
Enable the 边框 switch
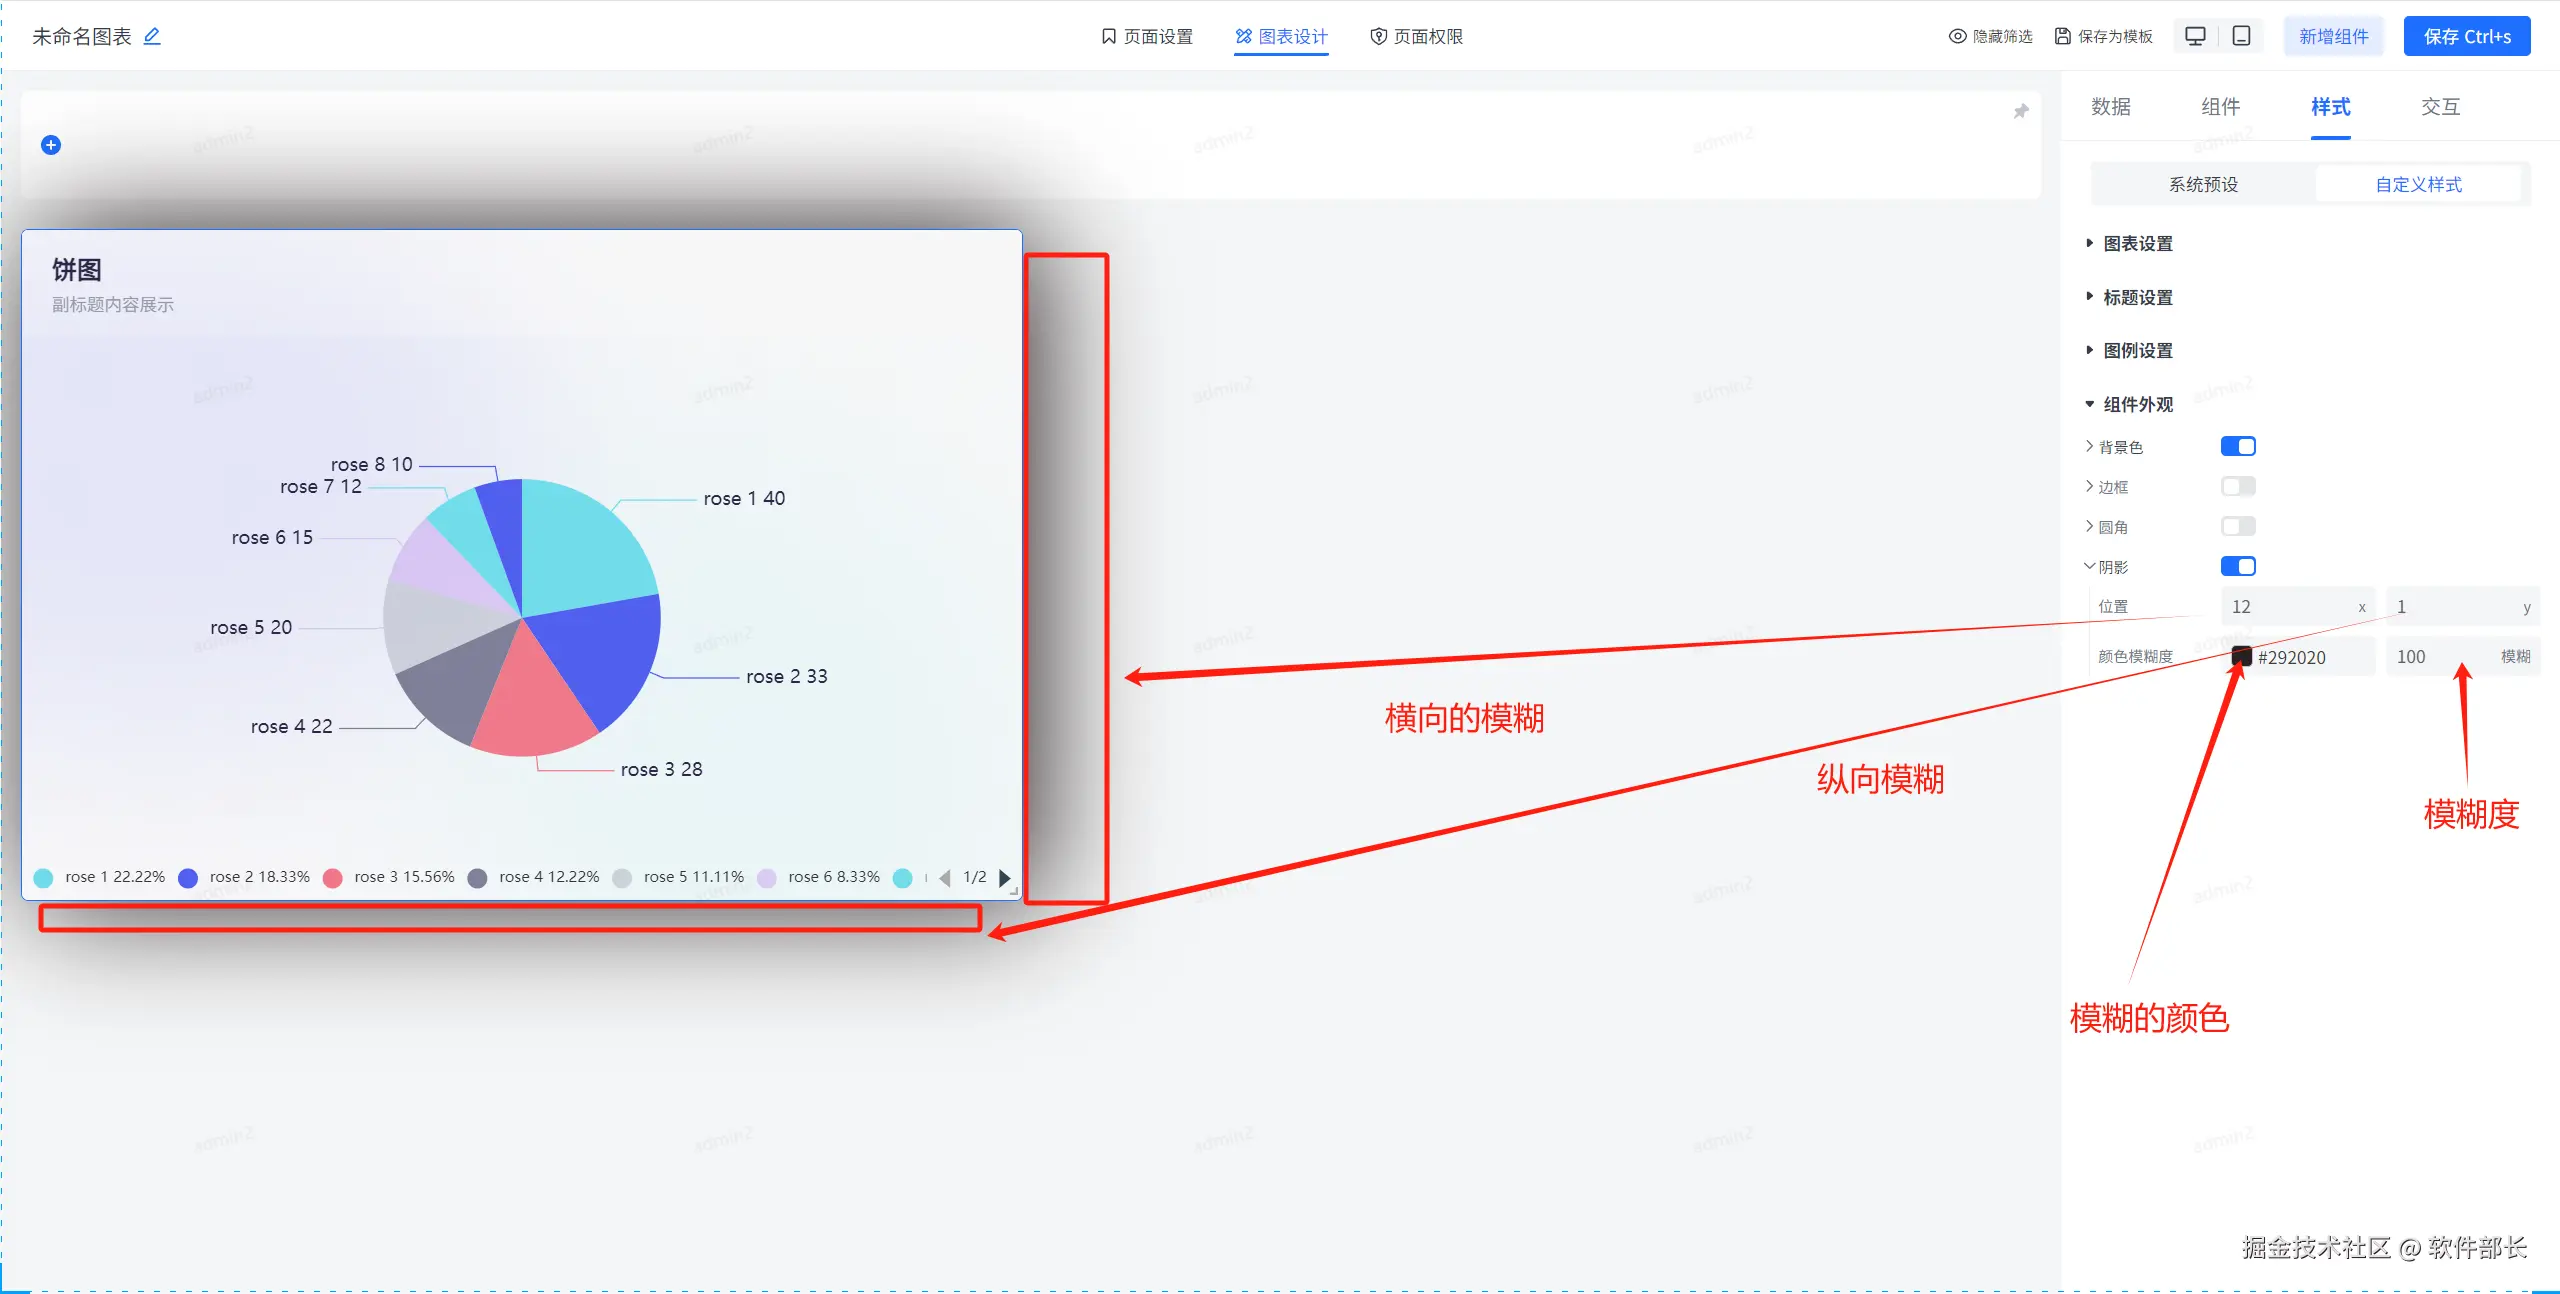[2238, 486]
